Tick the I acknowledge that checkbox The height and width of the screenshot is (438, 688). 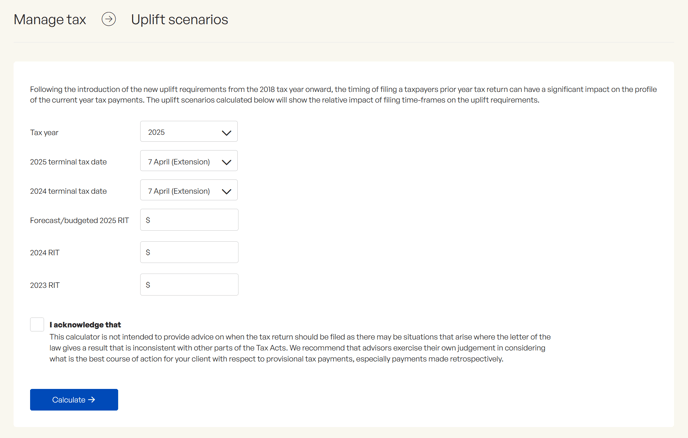(37, 325)
